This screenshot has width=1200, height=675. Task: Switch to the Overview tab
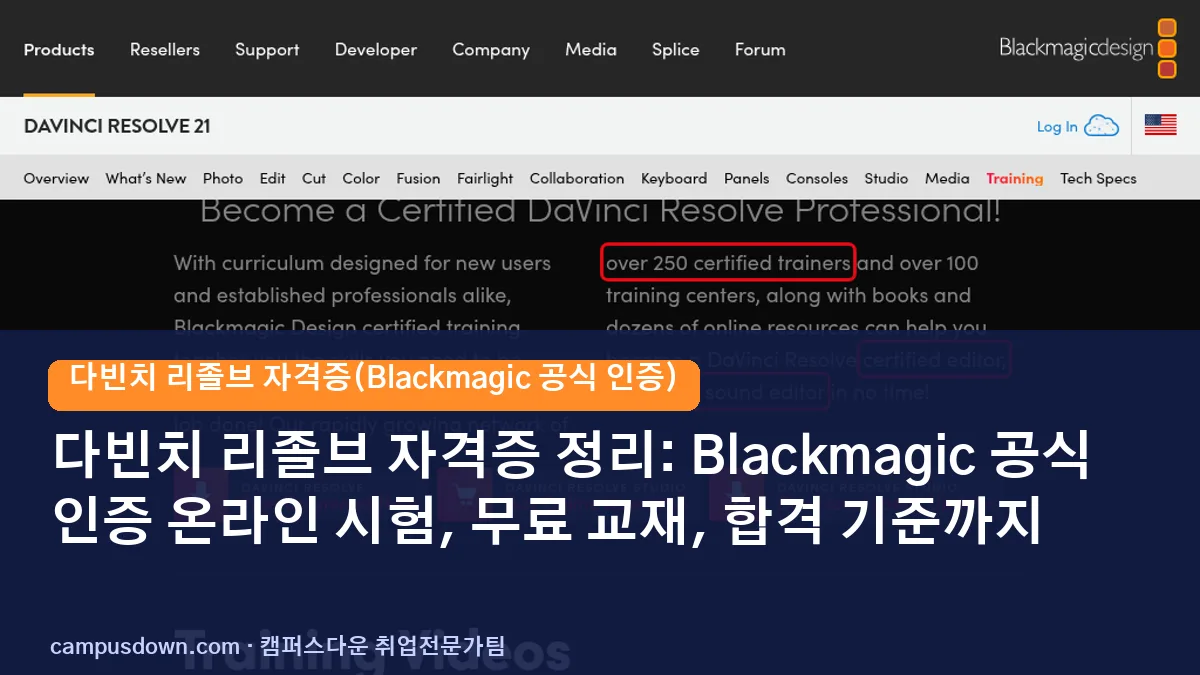(x=56, y=178)
